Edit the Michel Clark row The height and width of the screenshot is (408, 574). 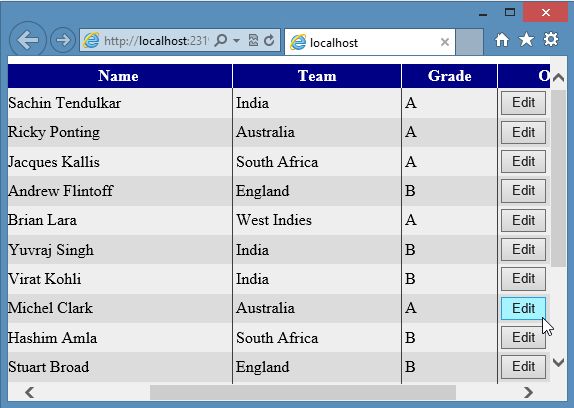point(523,308)
